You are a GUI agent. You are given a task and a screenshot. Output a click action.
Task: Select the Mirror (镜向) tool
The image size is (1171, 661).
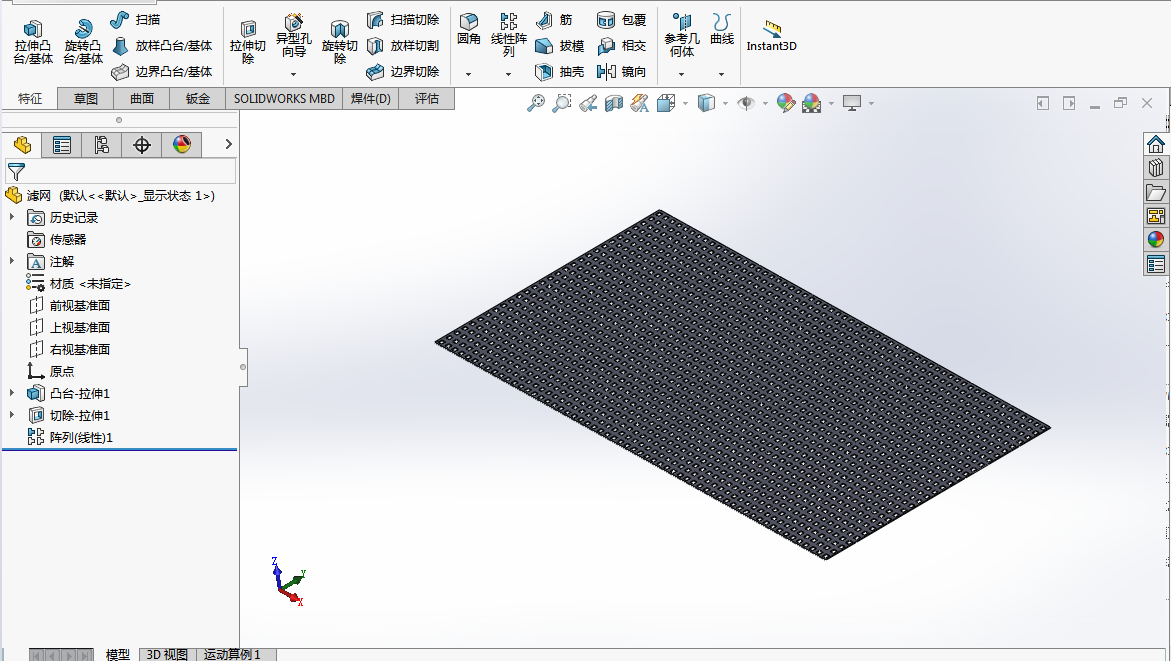pos(621,72)
